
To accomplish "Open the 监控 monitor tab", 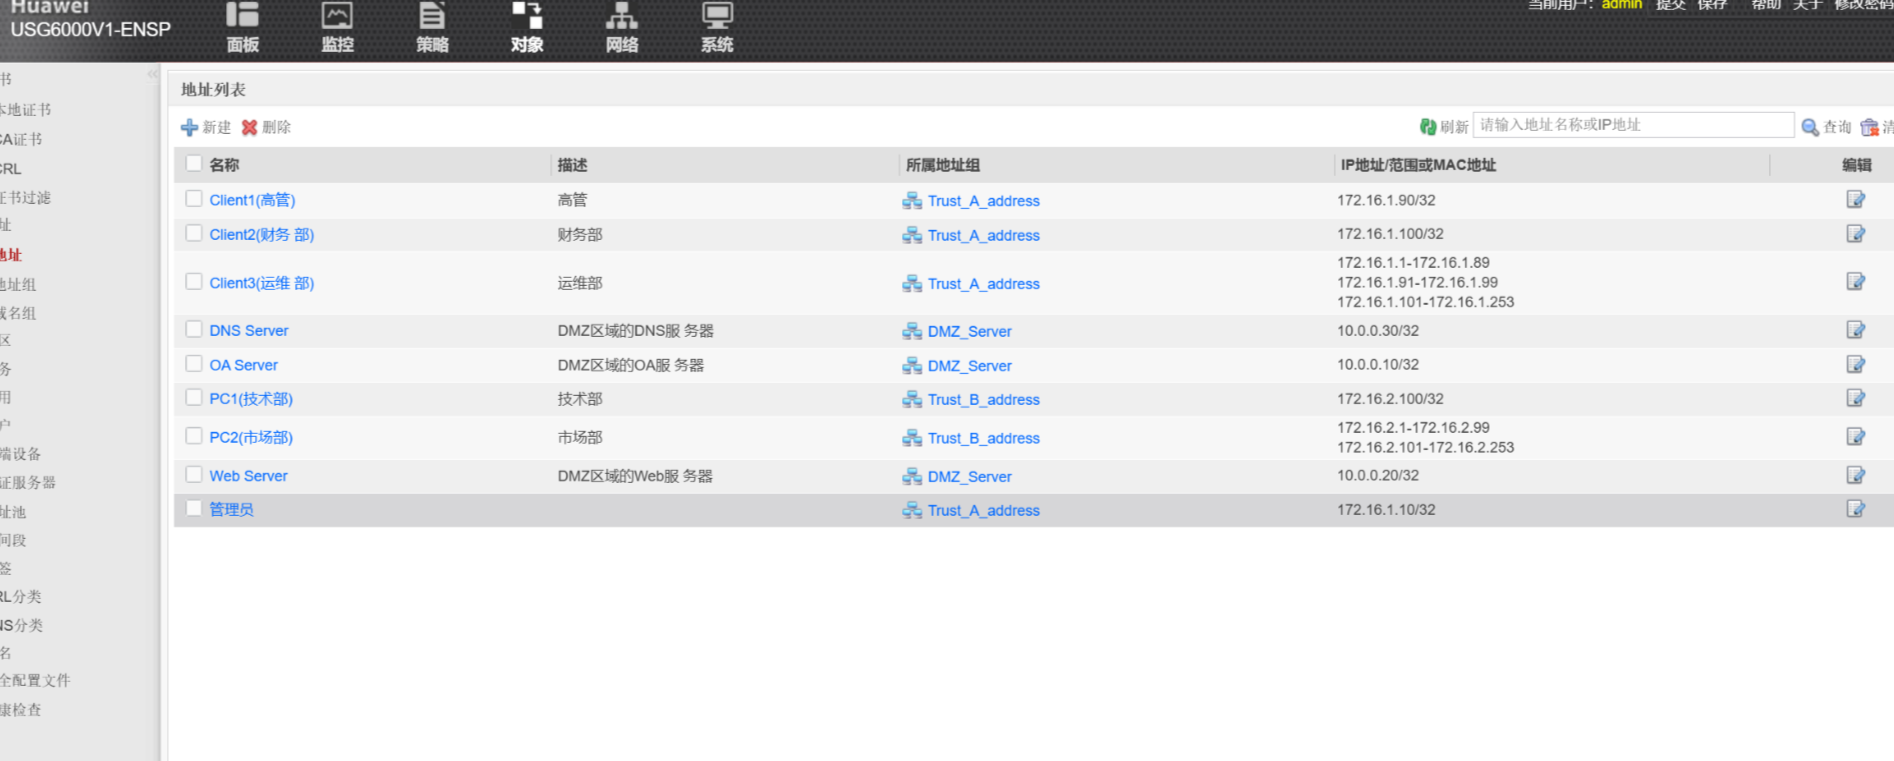I will click(x=337, y=28).
